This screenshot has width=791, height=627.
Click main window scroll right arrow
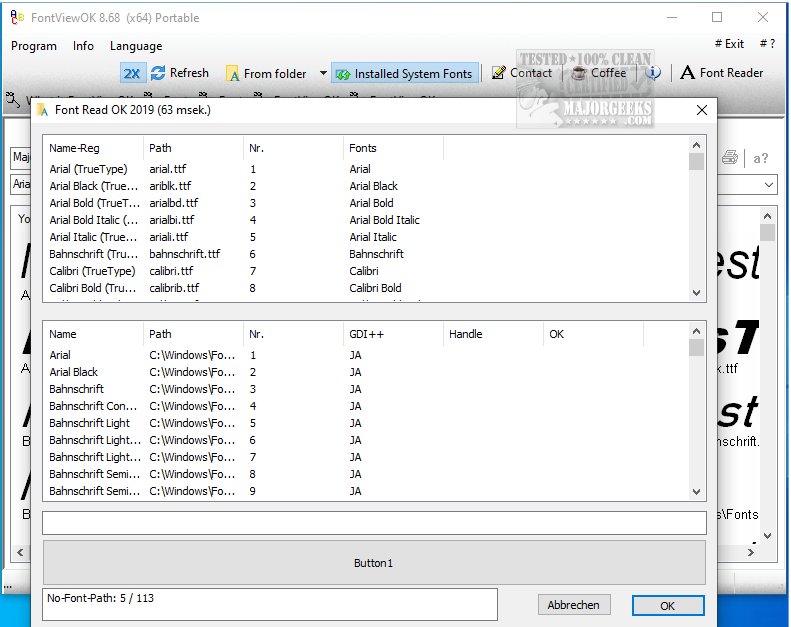[751, 552]
